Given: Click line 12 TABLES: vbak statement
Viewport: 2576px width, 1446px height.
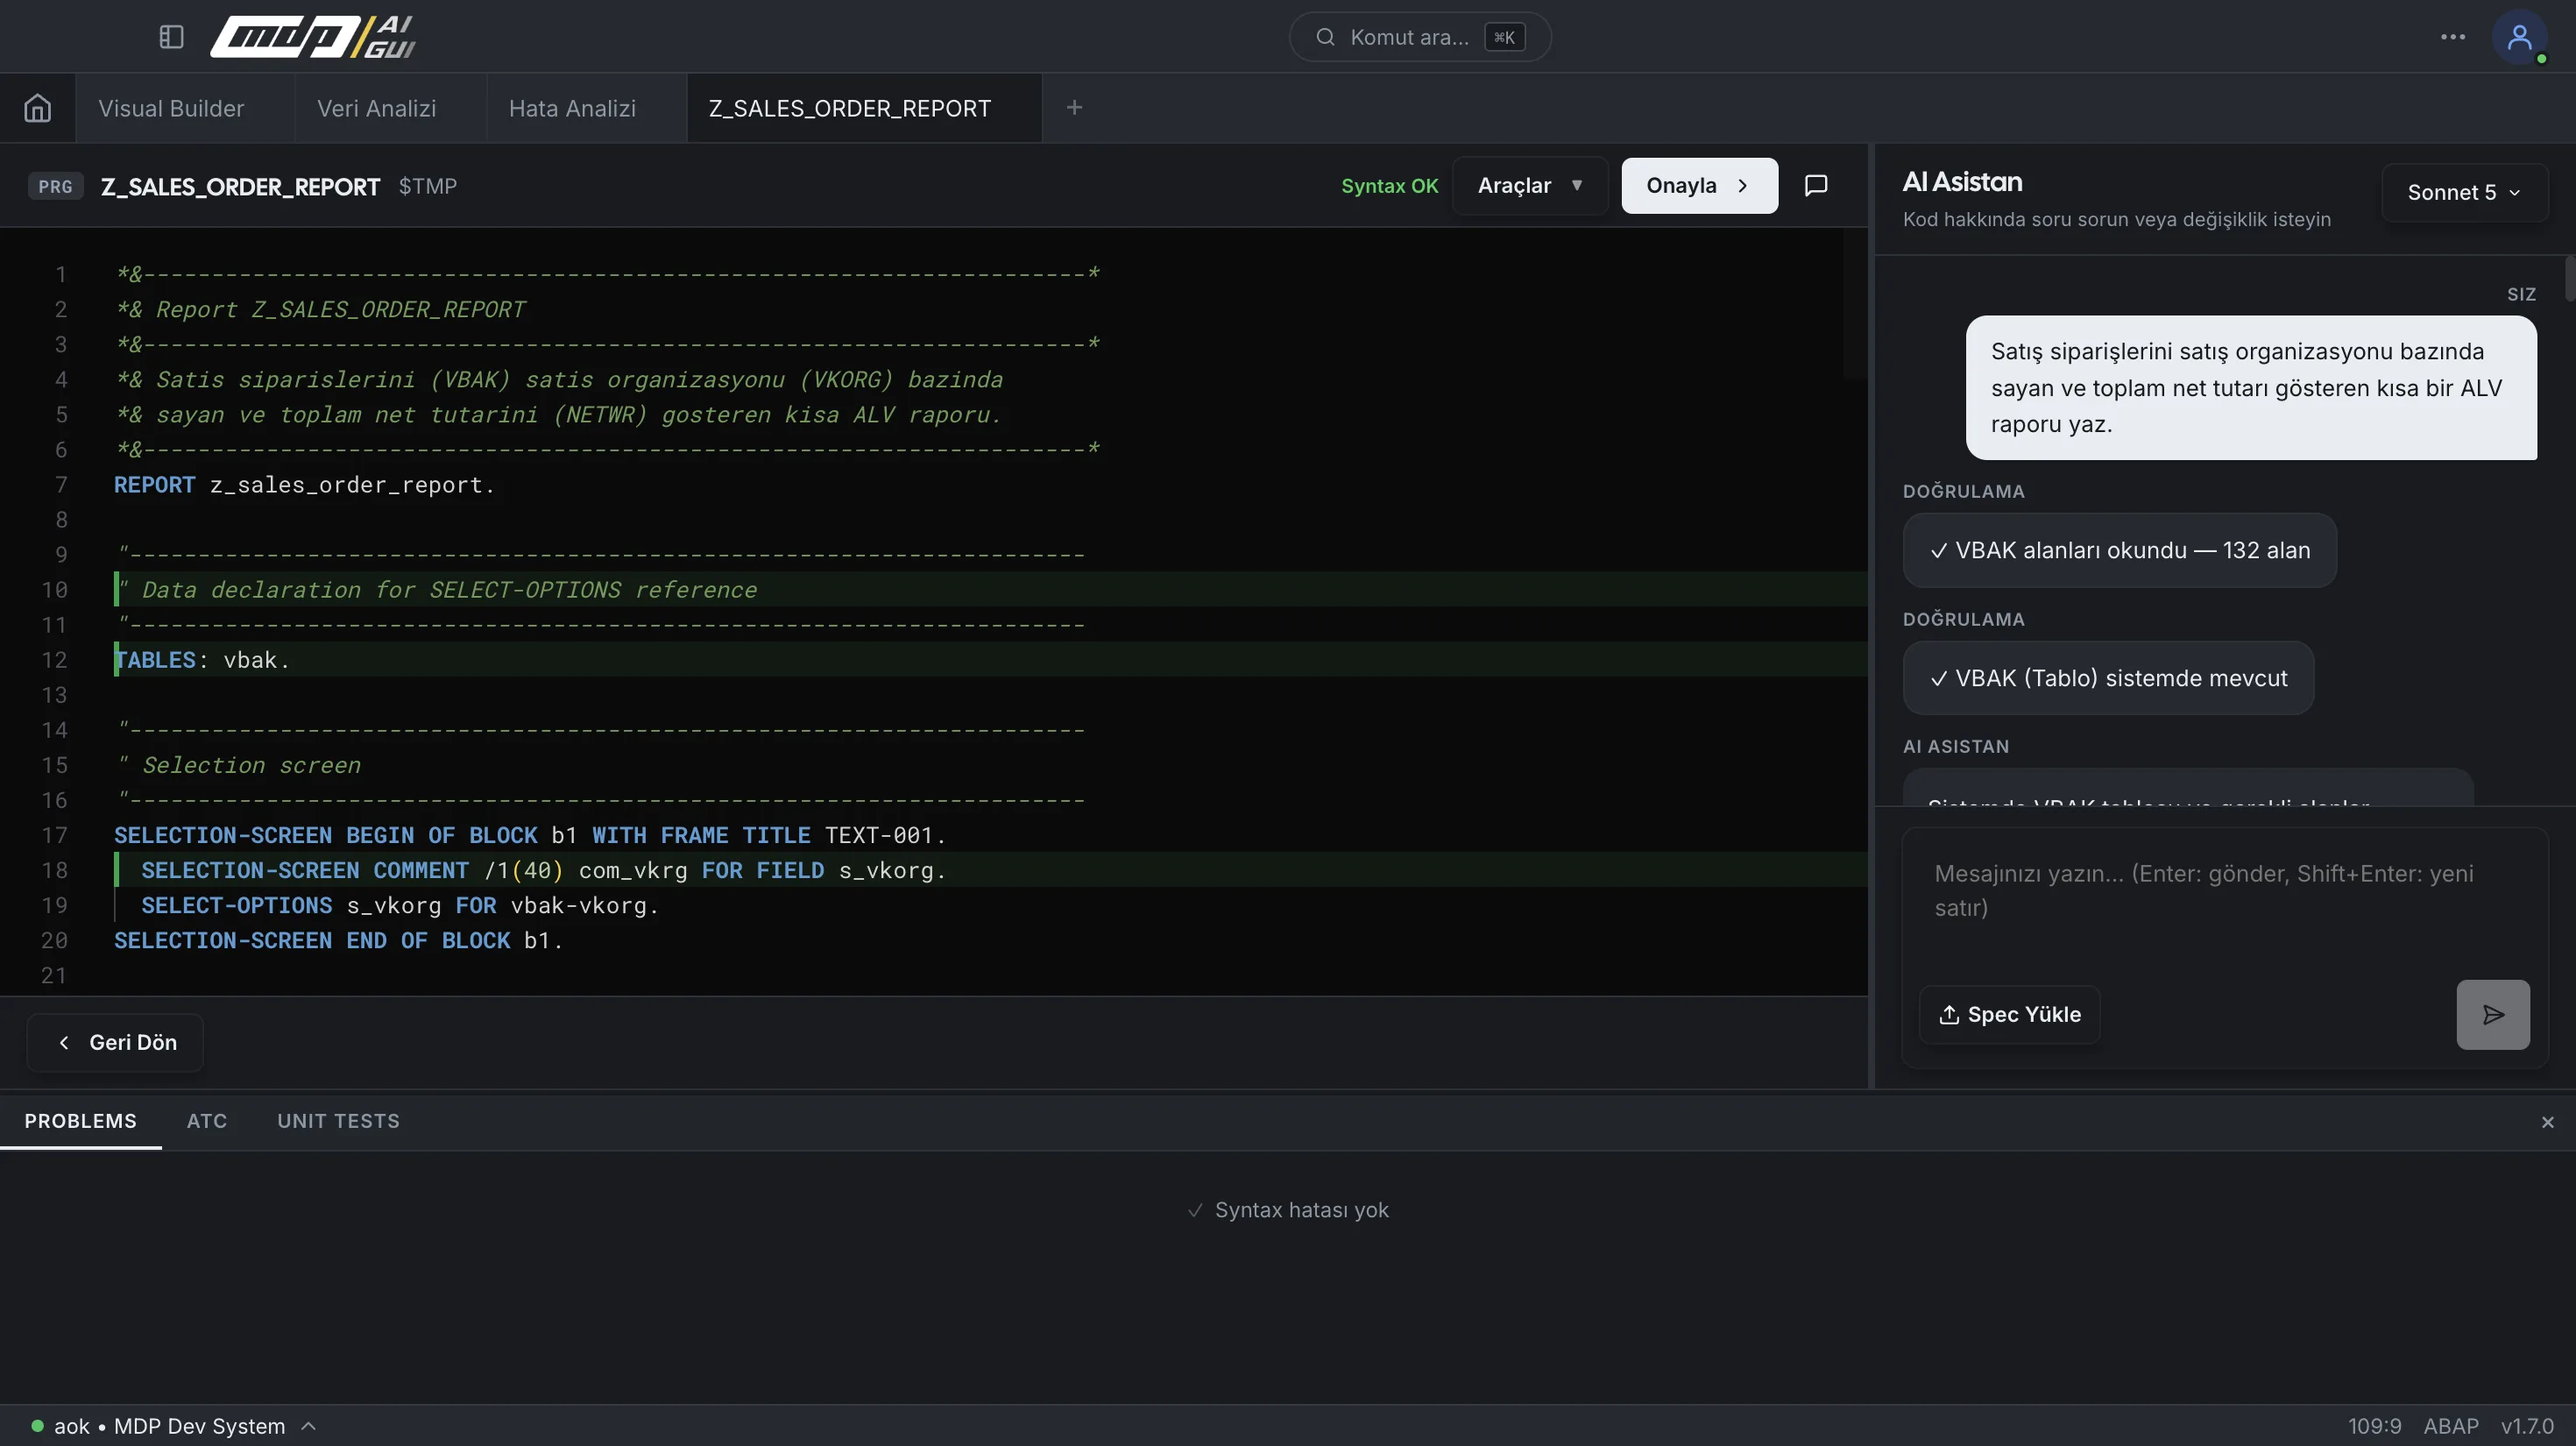Looking at the screenshot, I should coord(201,660).
